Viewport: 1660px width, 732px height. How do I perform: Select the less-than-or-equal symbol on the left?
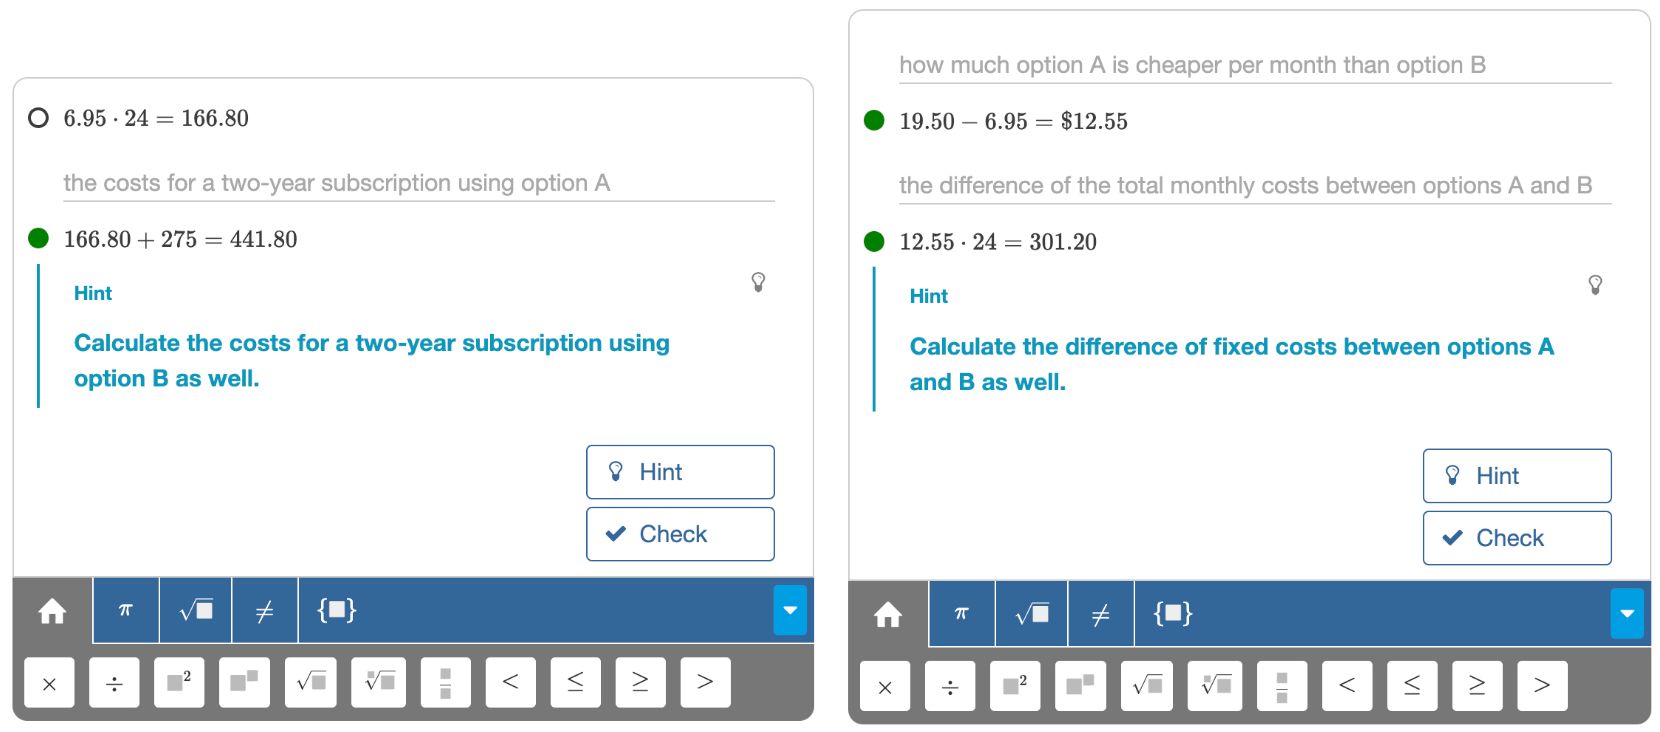click(x=575, y=682)
